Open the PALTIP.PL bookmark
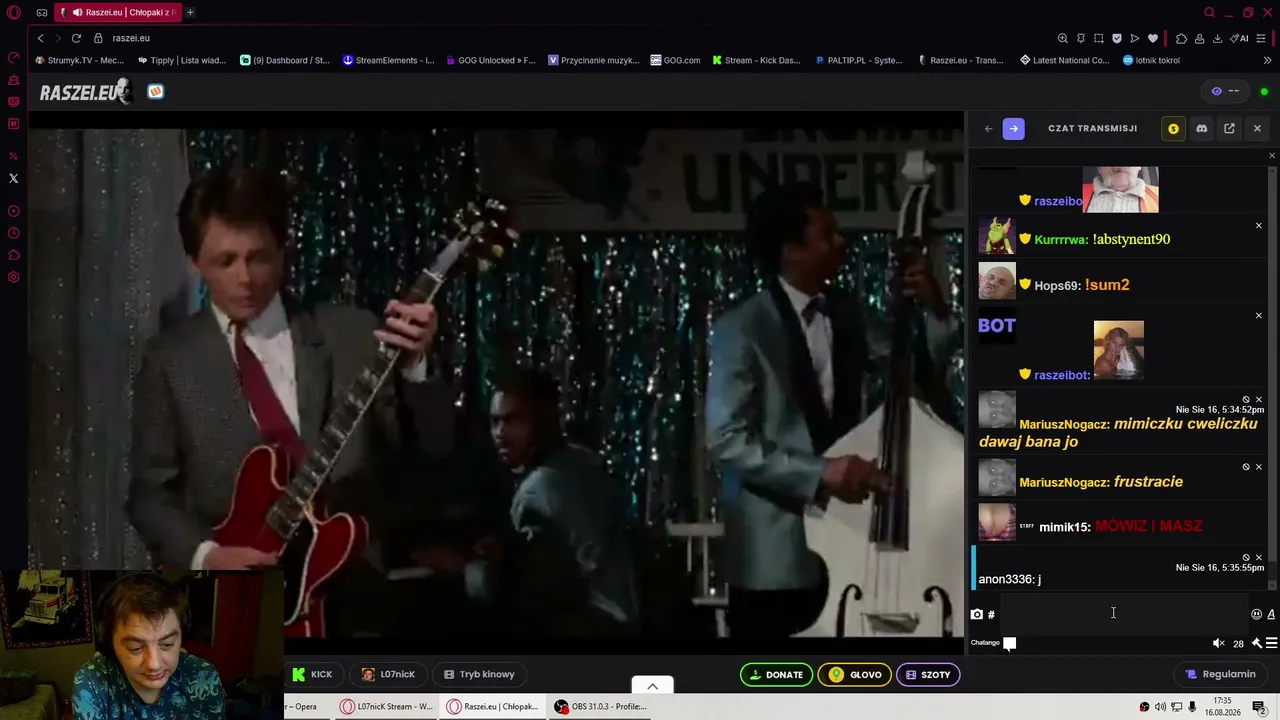 [859, 60]
